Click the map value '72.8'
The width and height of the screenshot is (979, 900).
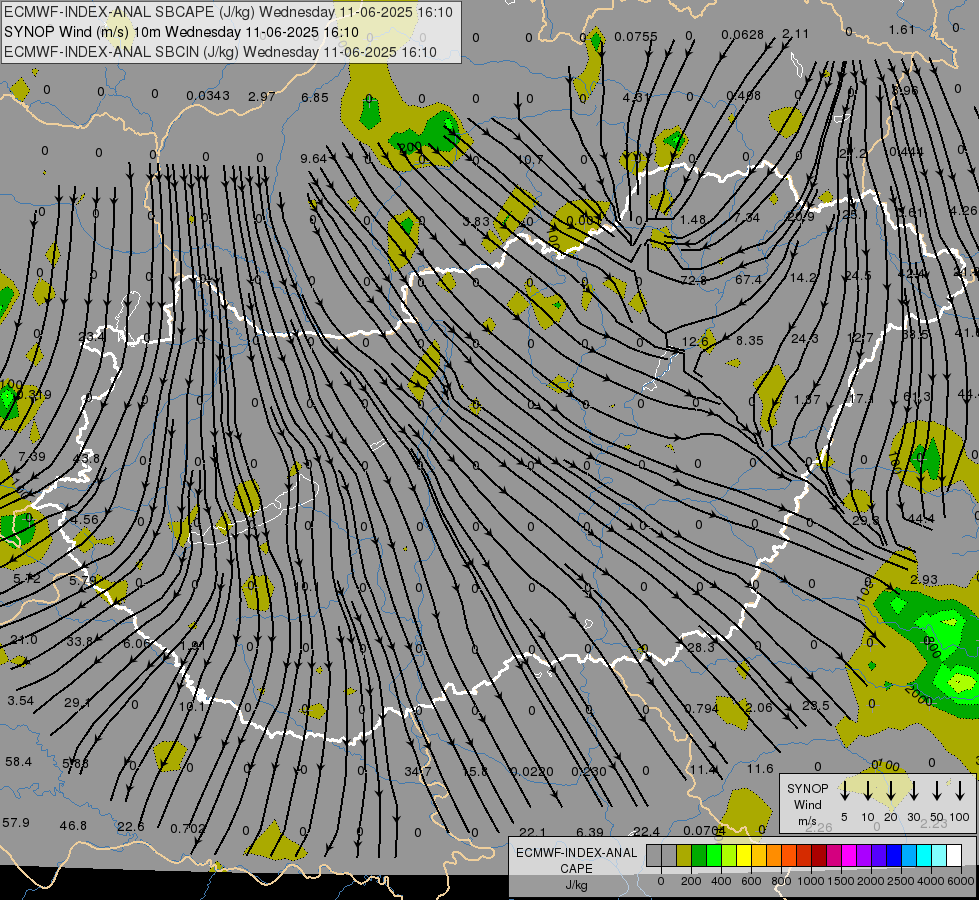pyautogui.click(x=693, y=280)
